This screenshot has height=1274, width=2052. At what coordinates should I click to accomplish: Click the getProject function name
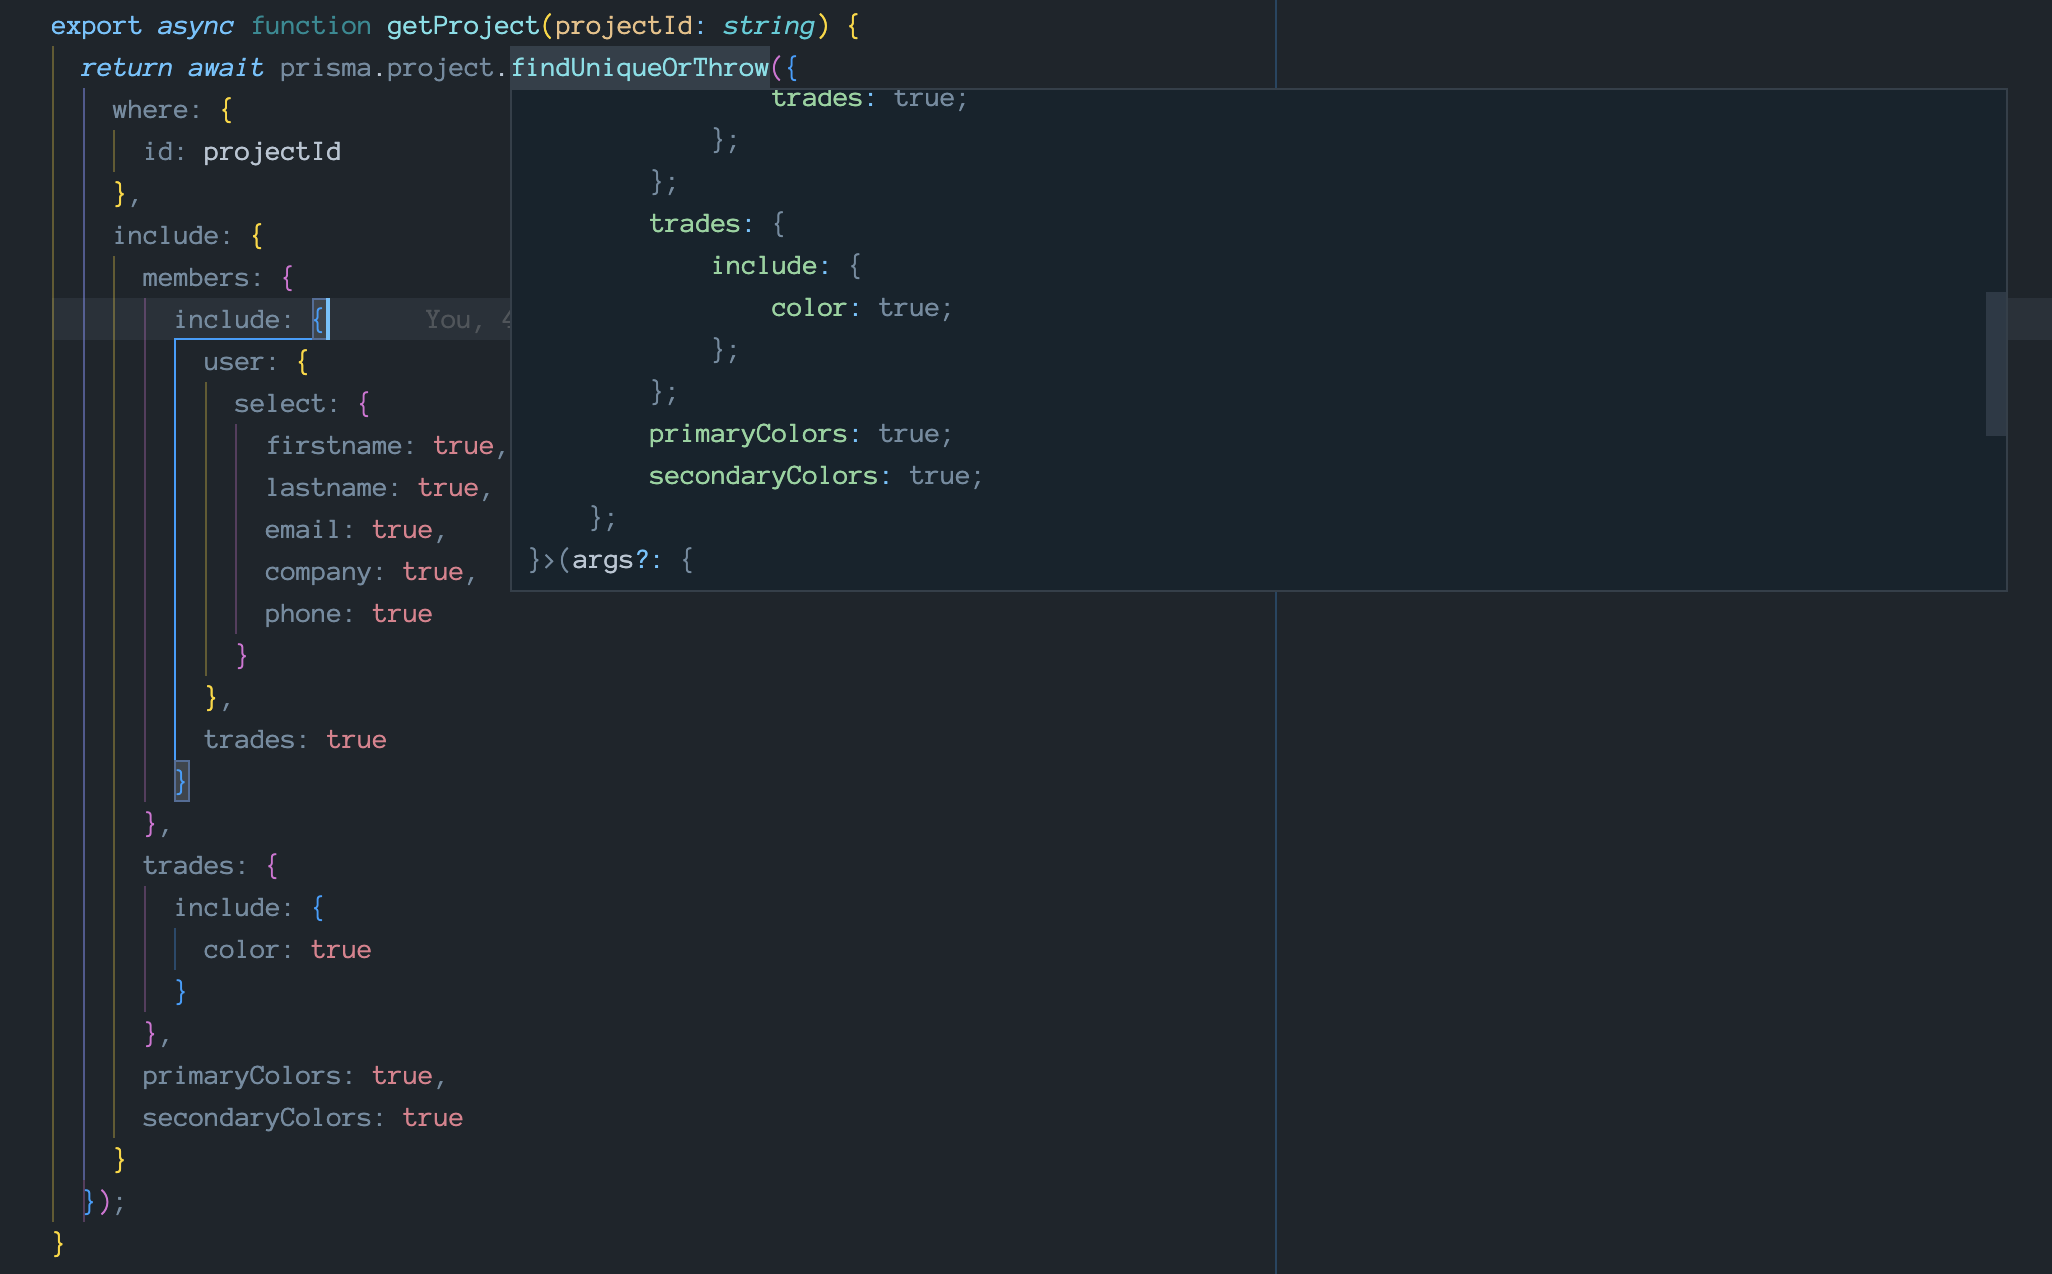(x=462, y=26)
